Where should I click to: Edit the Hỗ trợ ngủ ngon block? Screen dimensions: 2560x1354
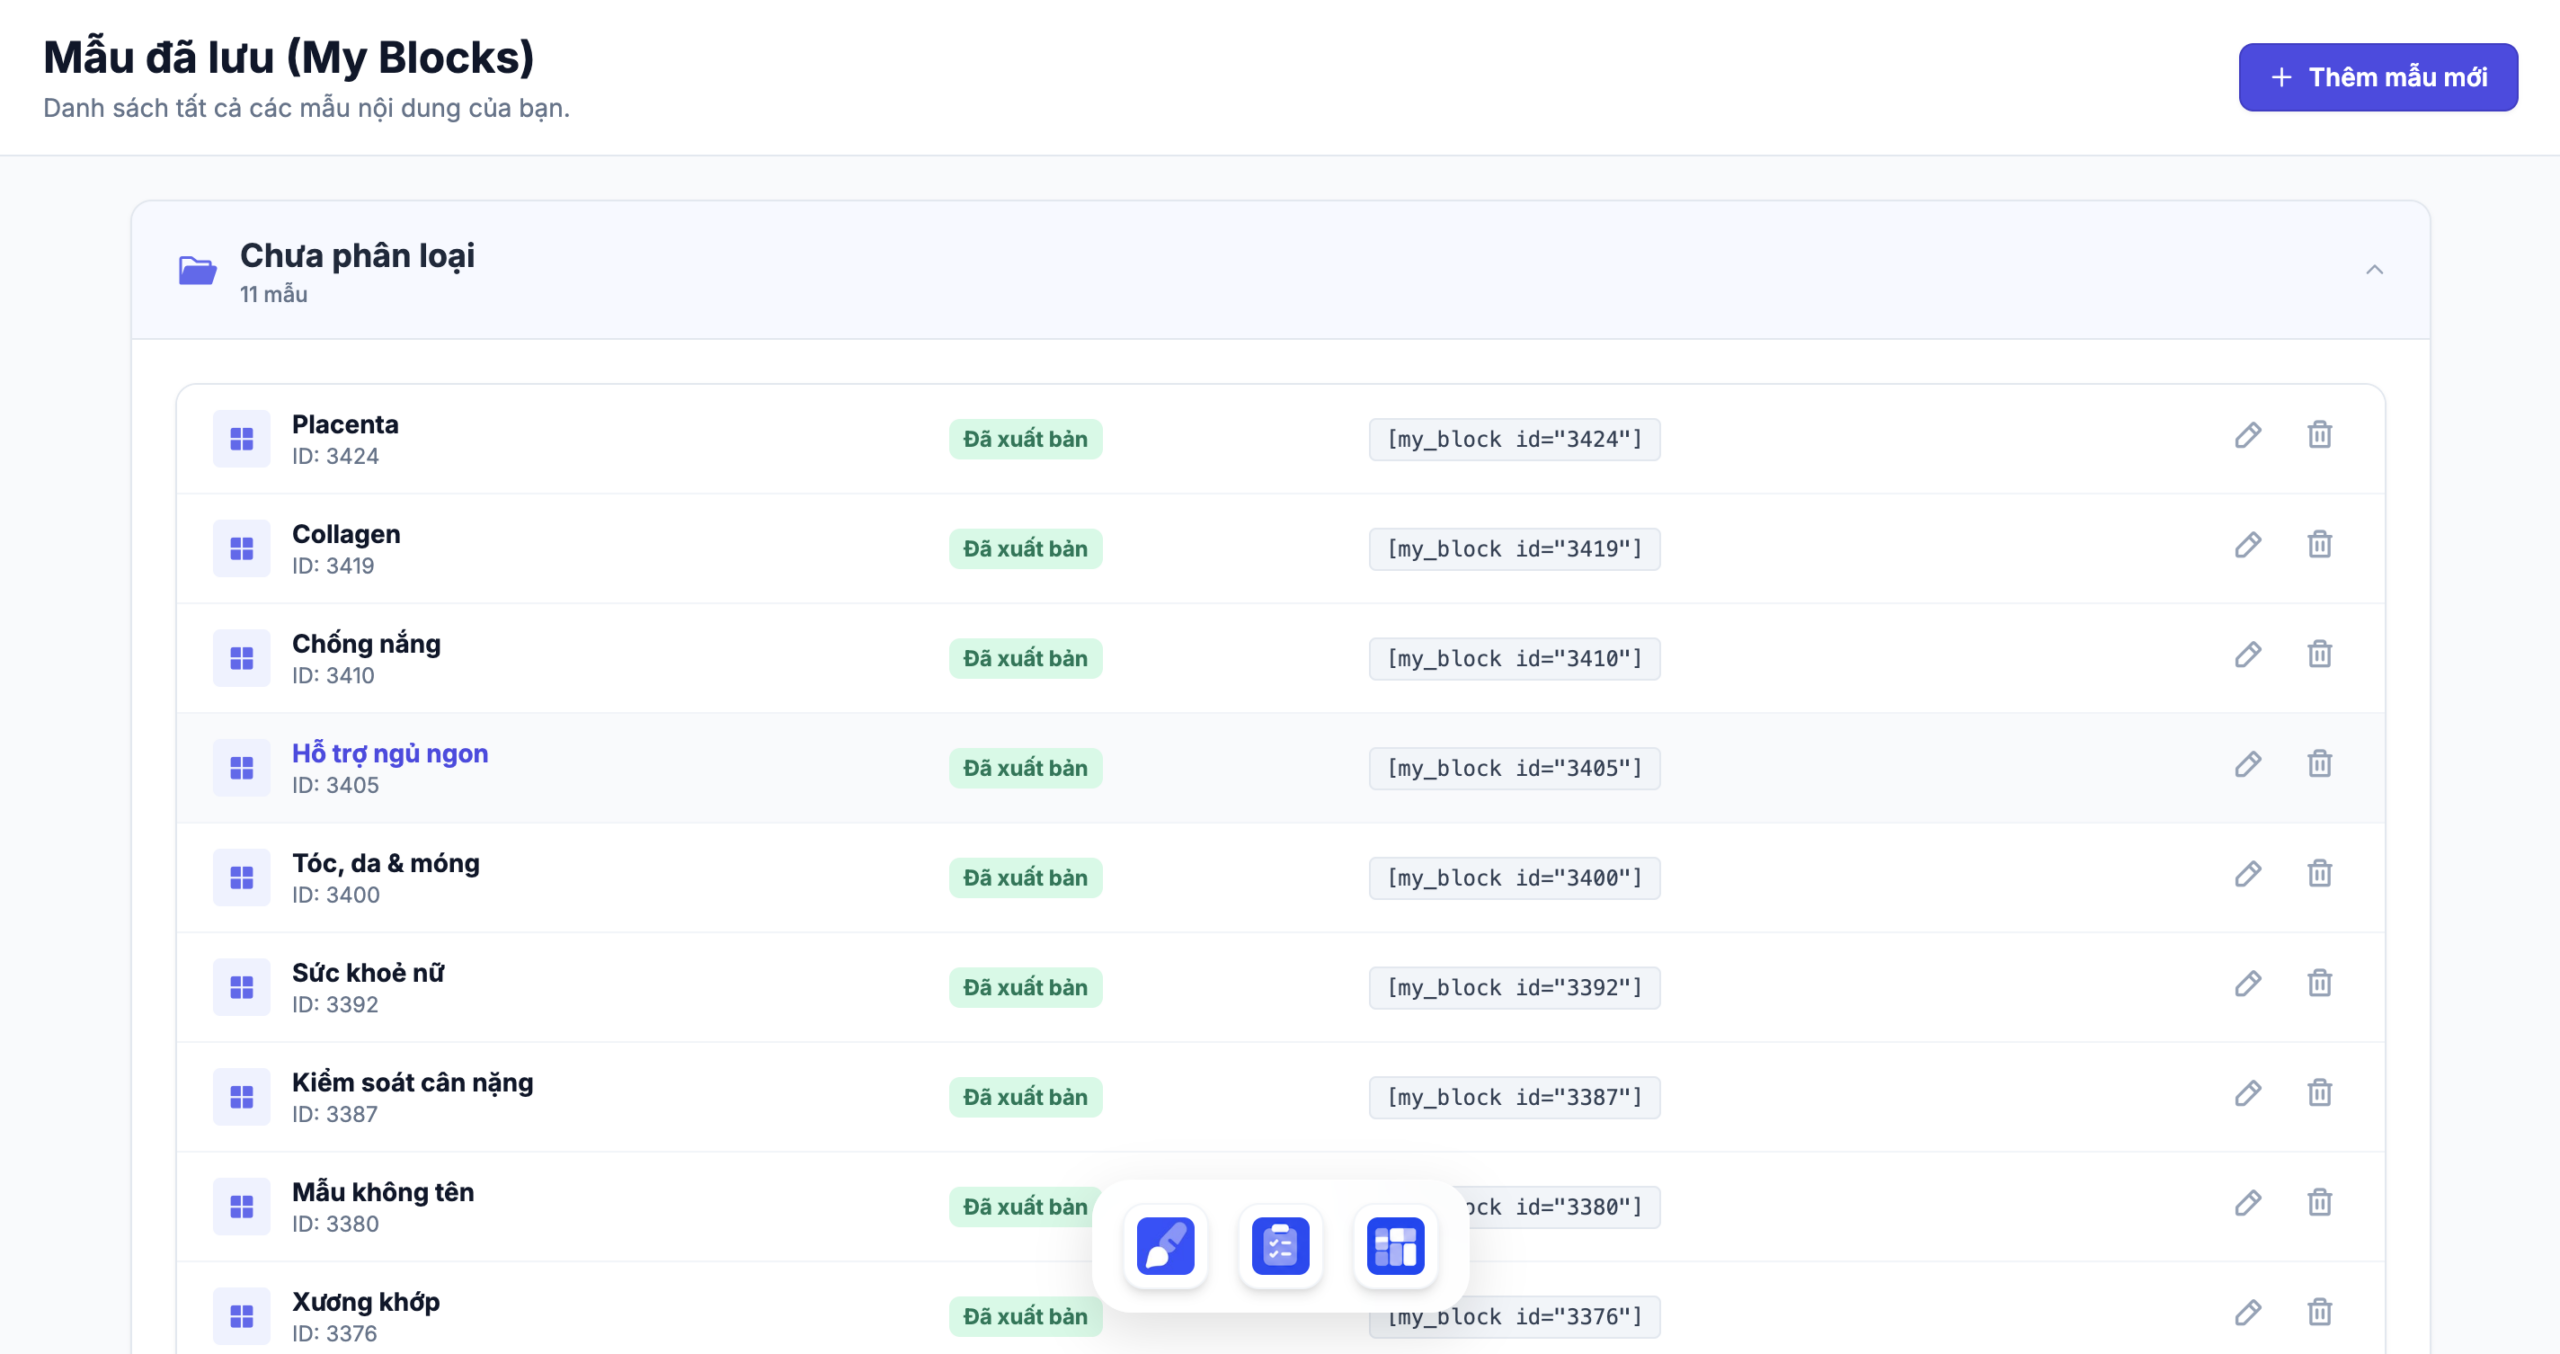coord(2248,764)
